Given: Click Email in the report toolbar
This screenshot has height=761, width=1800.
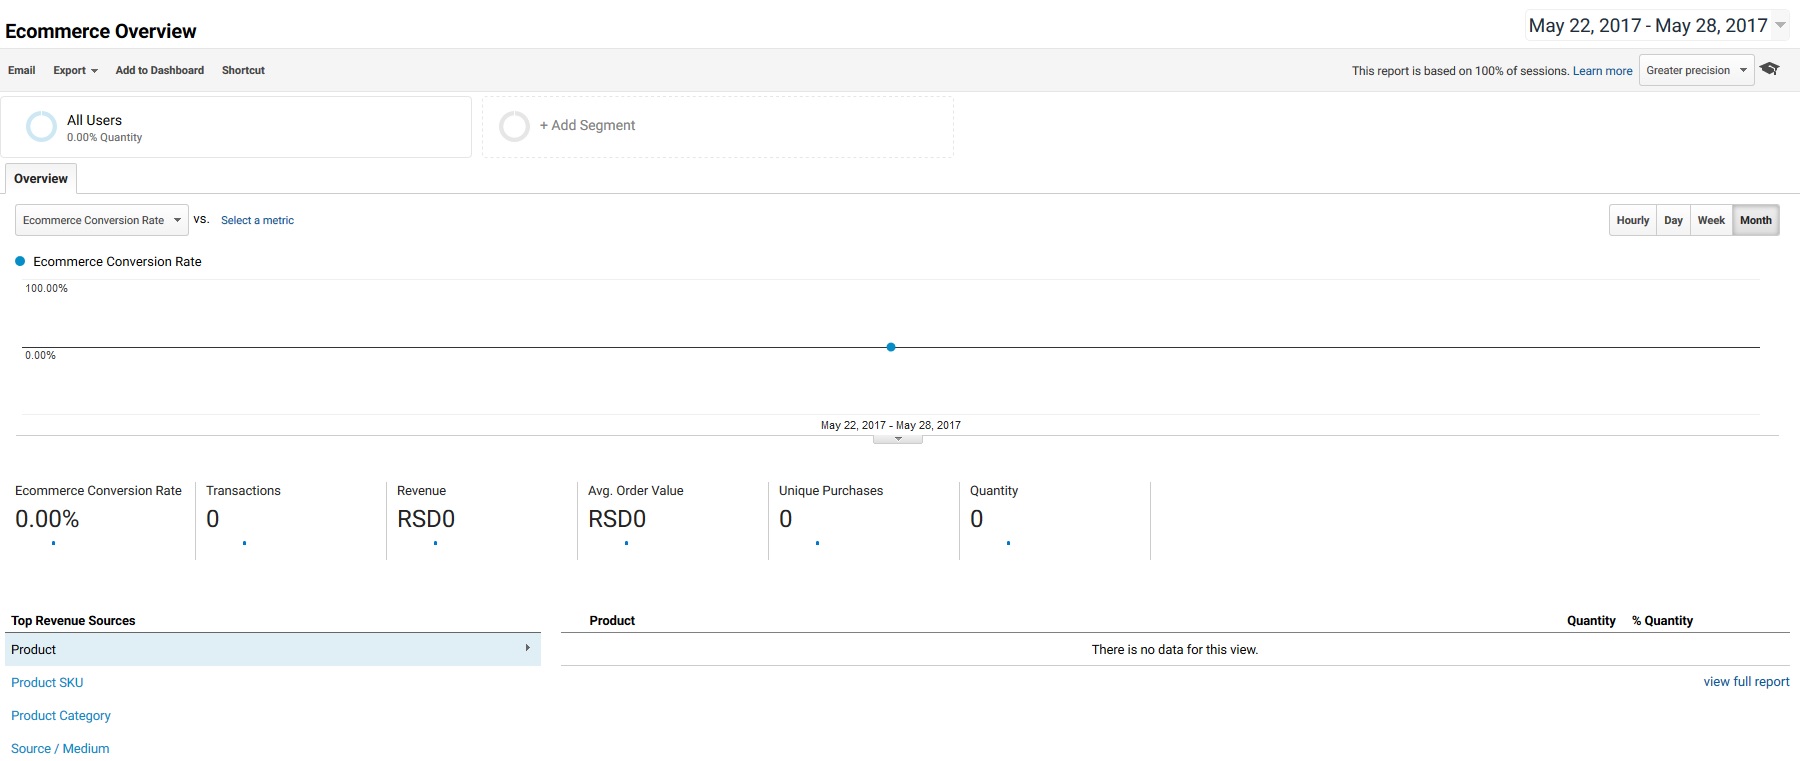Looking at the screenshot, I should tap(22, 70).
